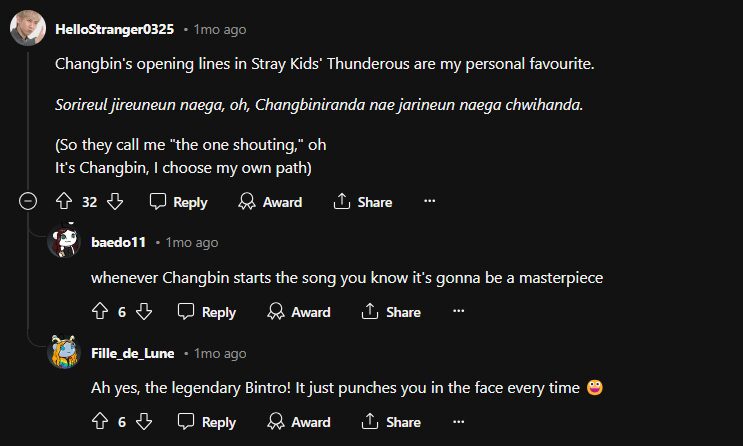This screenshot has width=743, height=446.
Task: Upvote HelloStranger0325's comment
Action: 64,202
